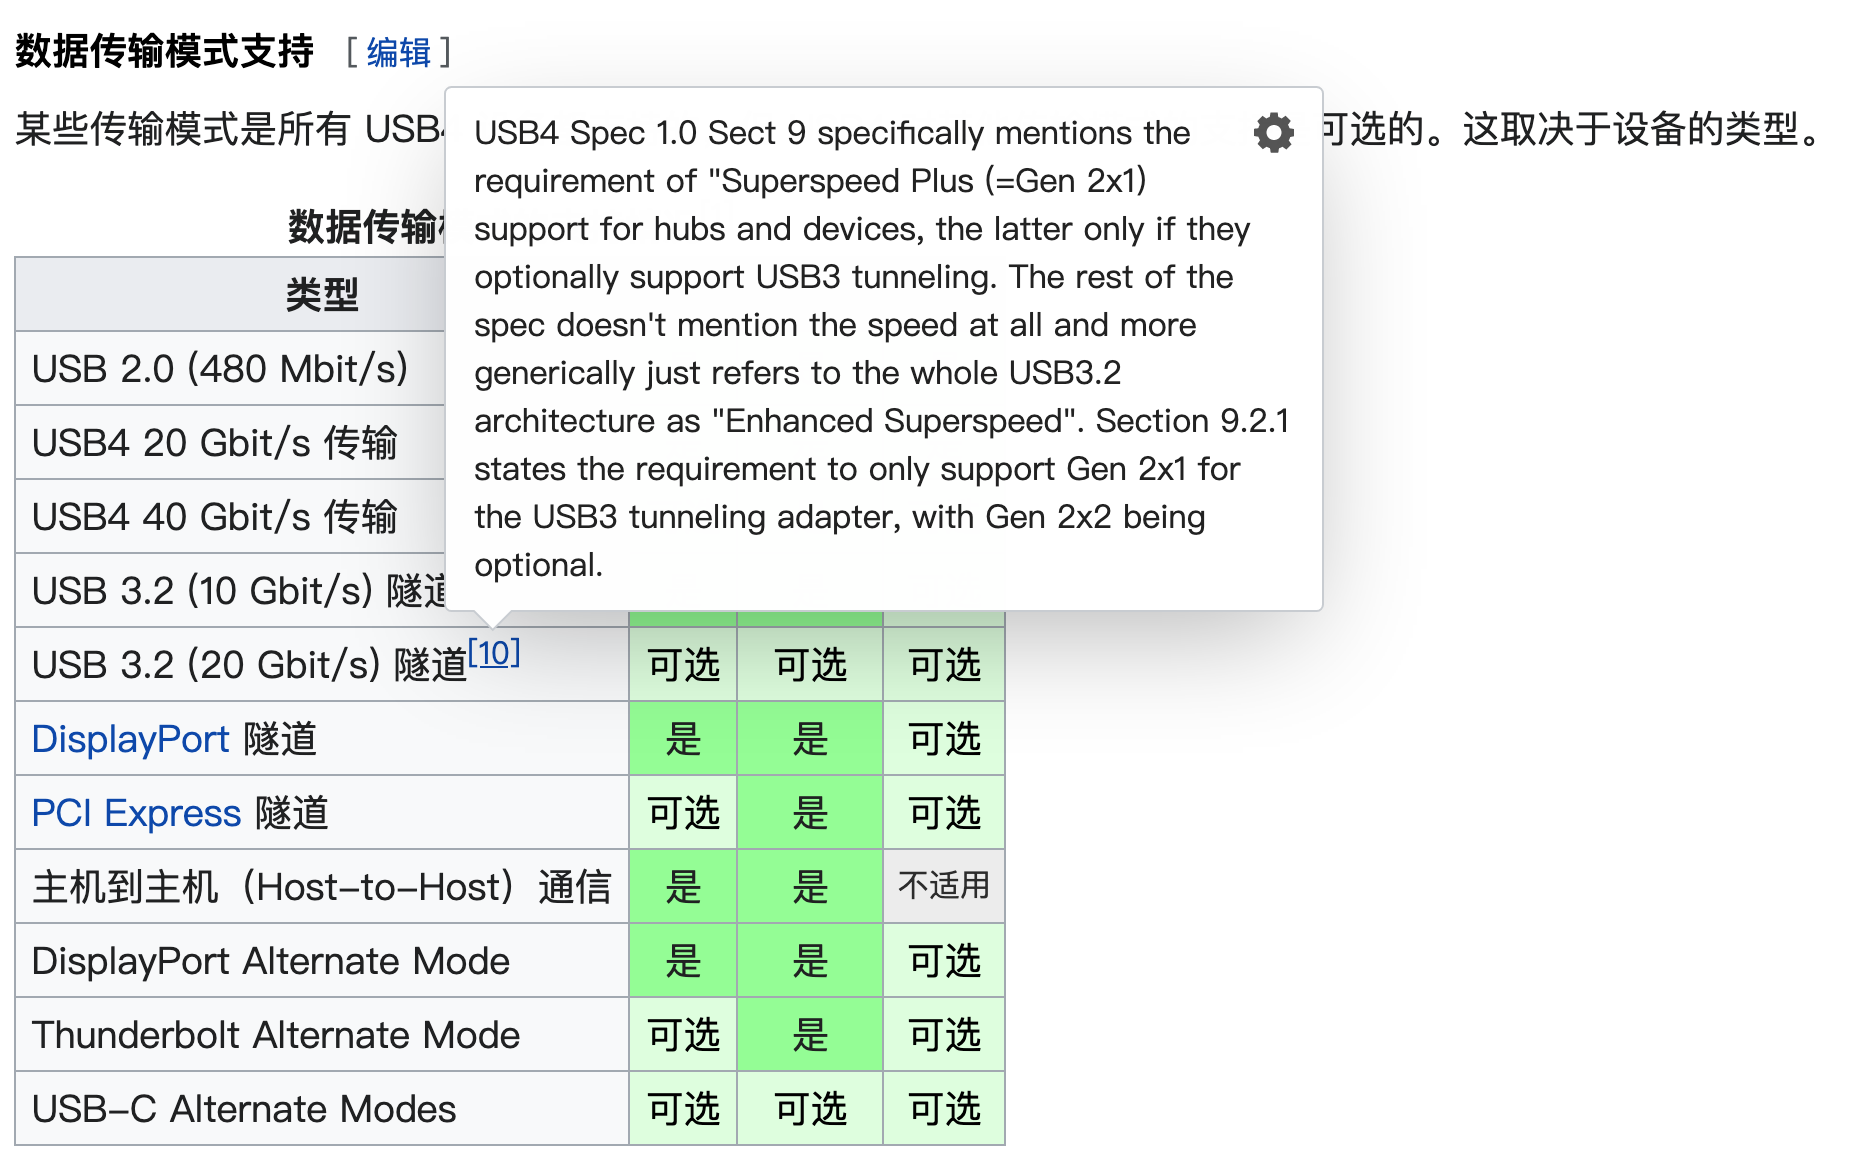Viewport: 1856px width, 1160px height.
Task: Click the DisplayPort Alternate Mode row label
Action: [271, 961]
